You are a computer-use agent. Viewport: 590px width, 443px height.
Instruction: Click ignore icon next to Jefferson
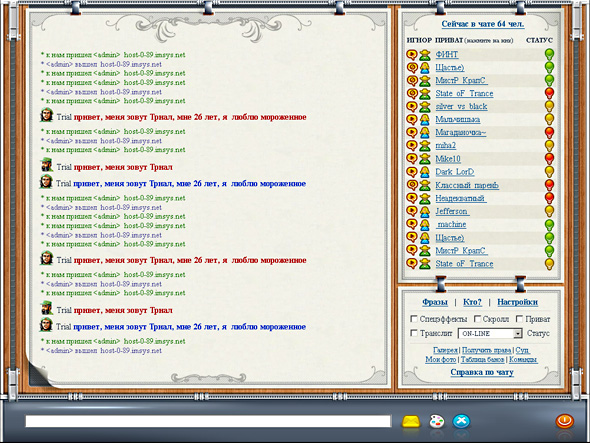412,211
